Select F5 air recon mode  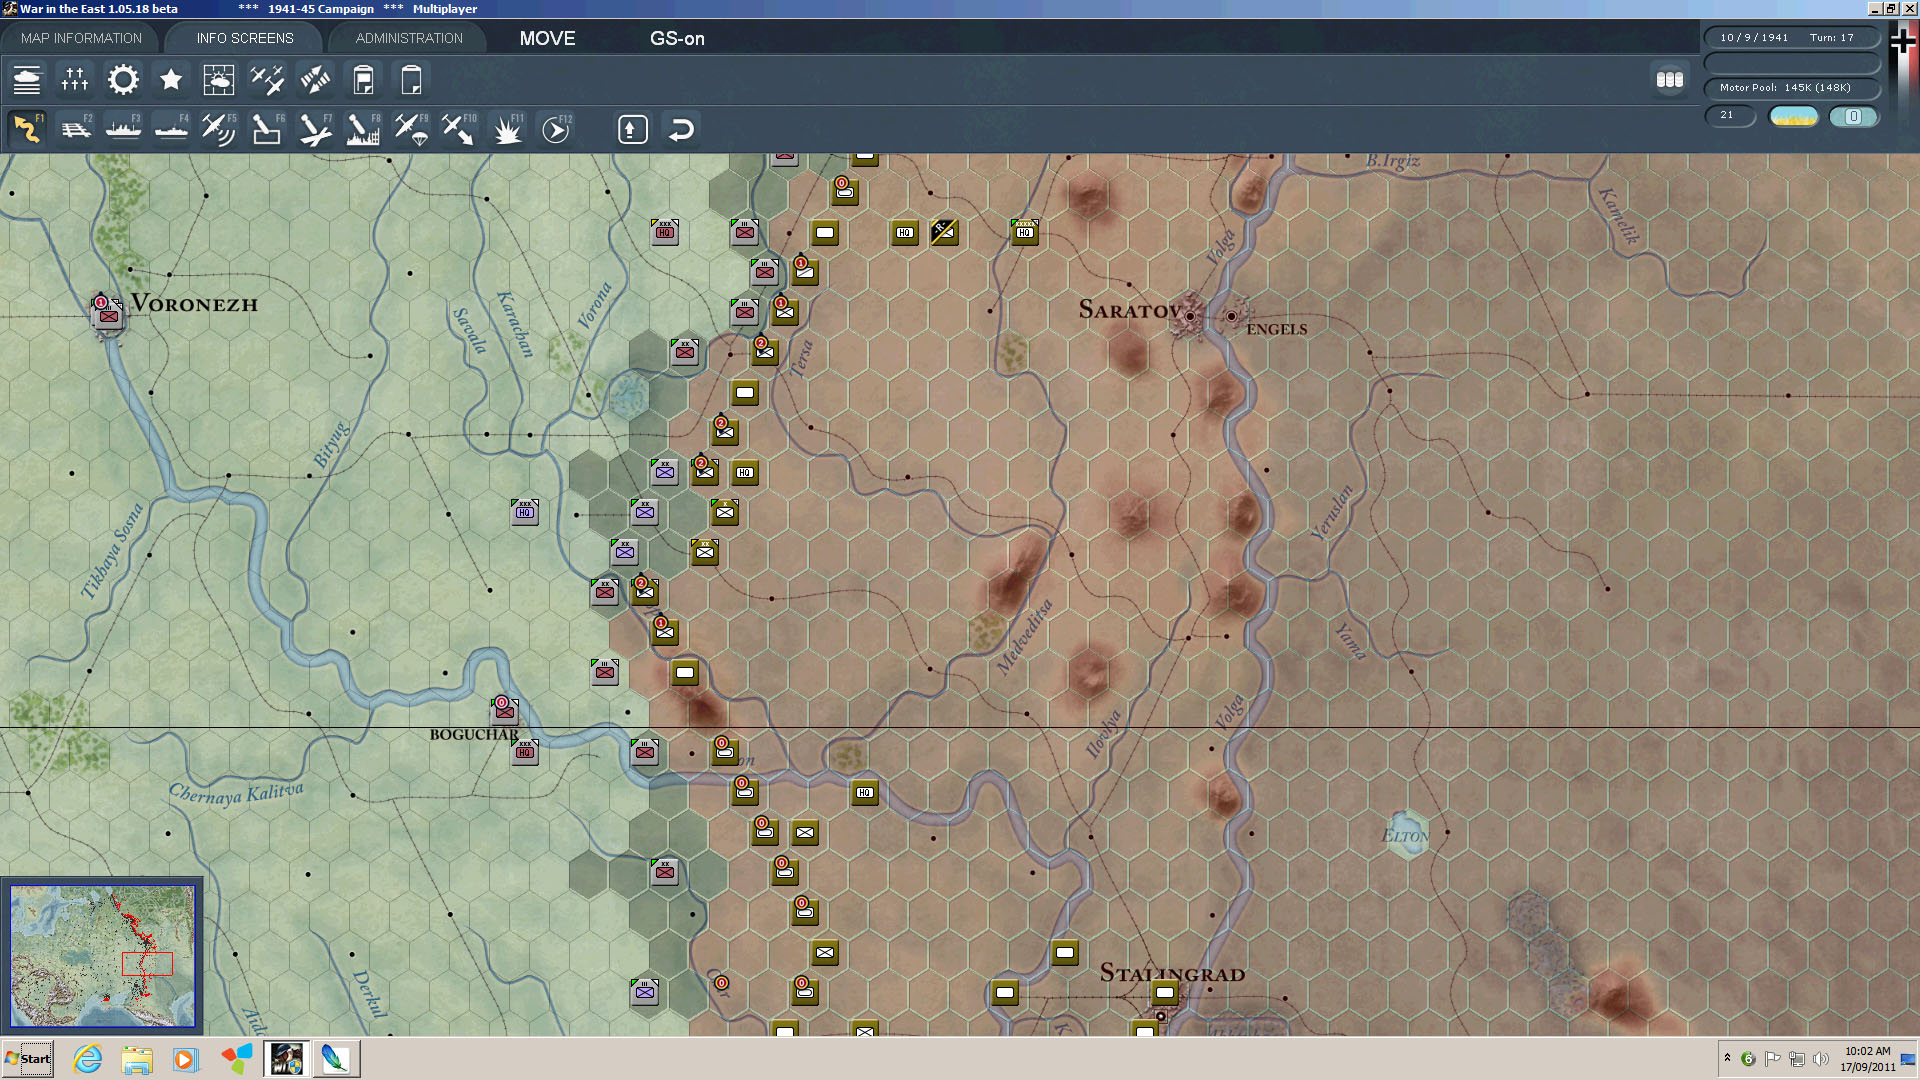pos(219,129)
